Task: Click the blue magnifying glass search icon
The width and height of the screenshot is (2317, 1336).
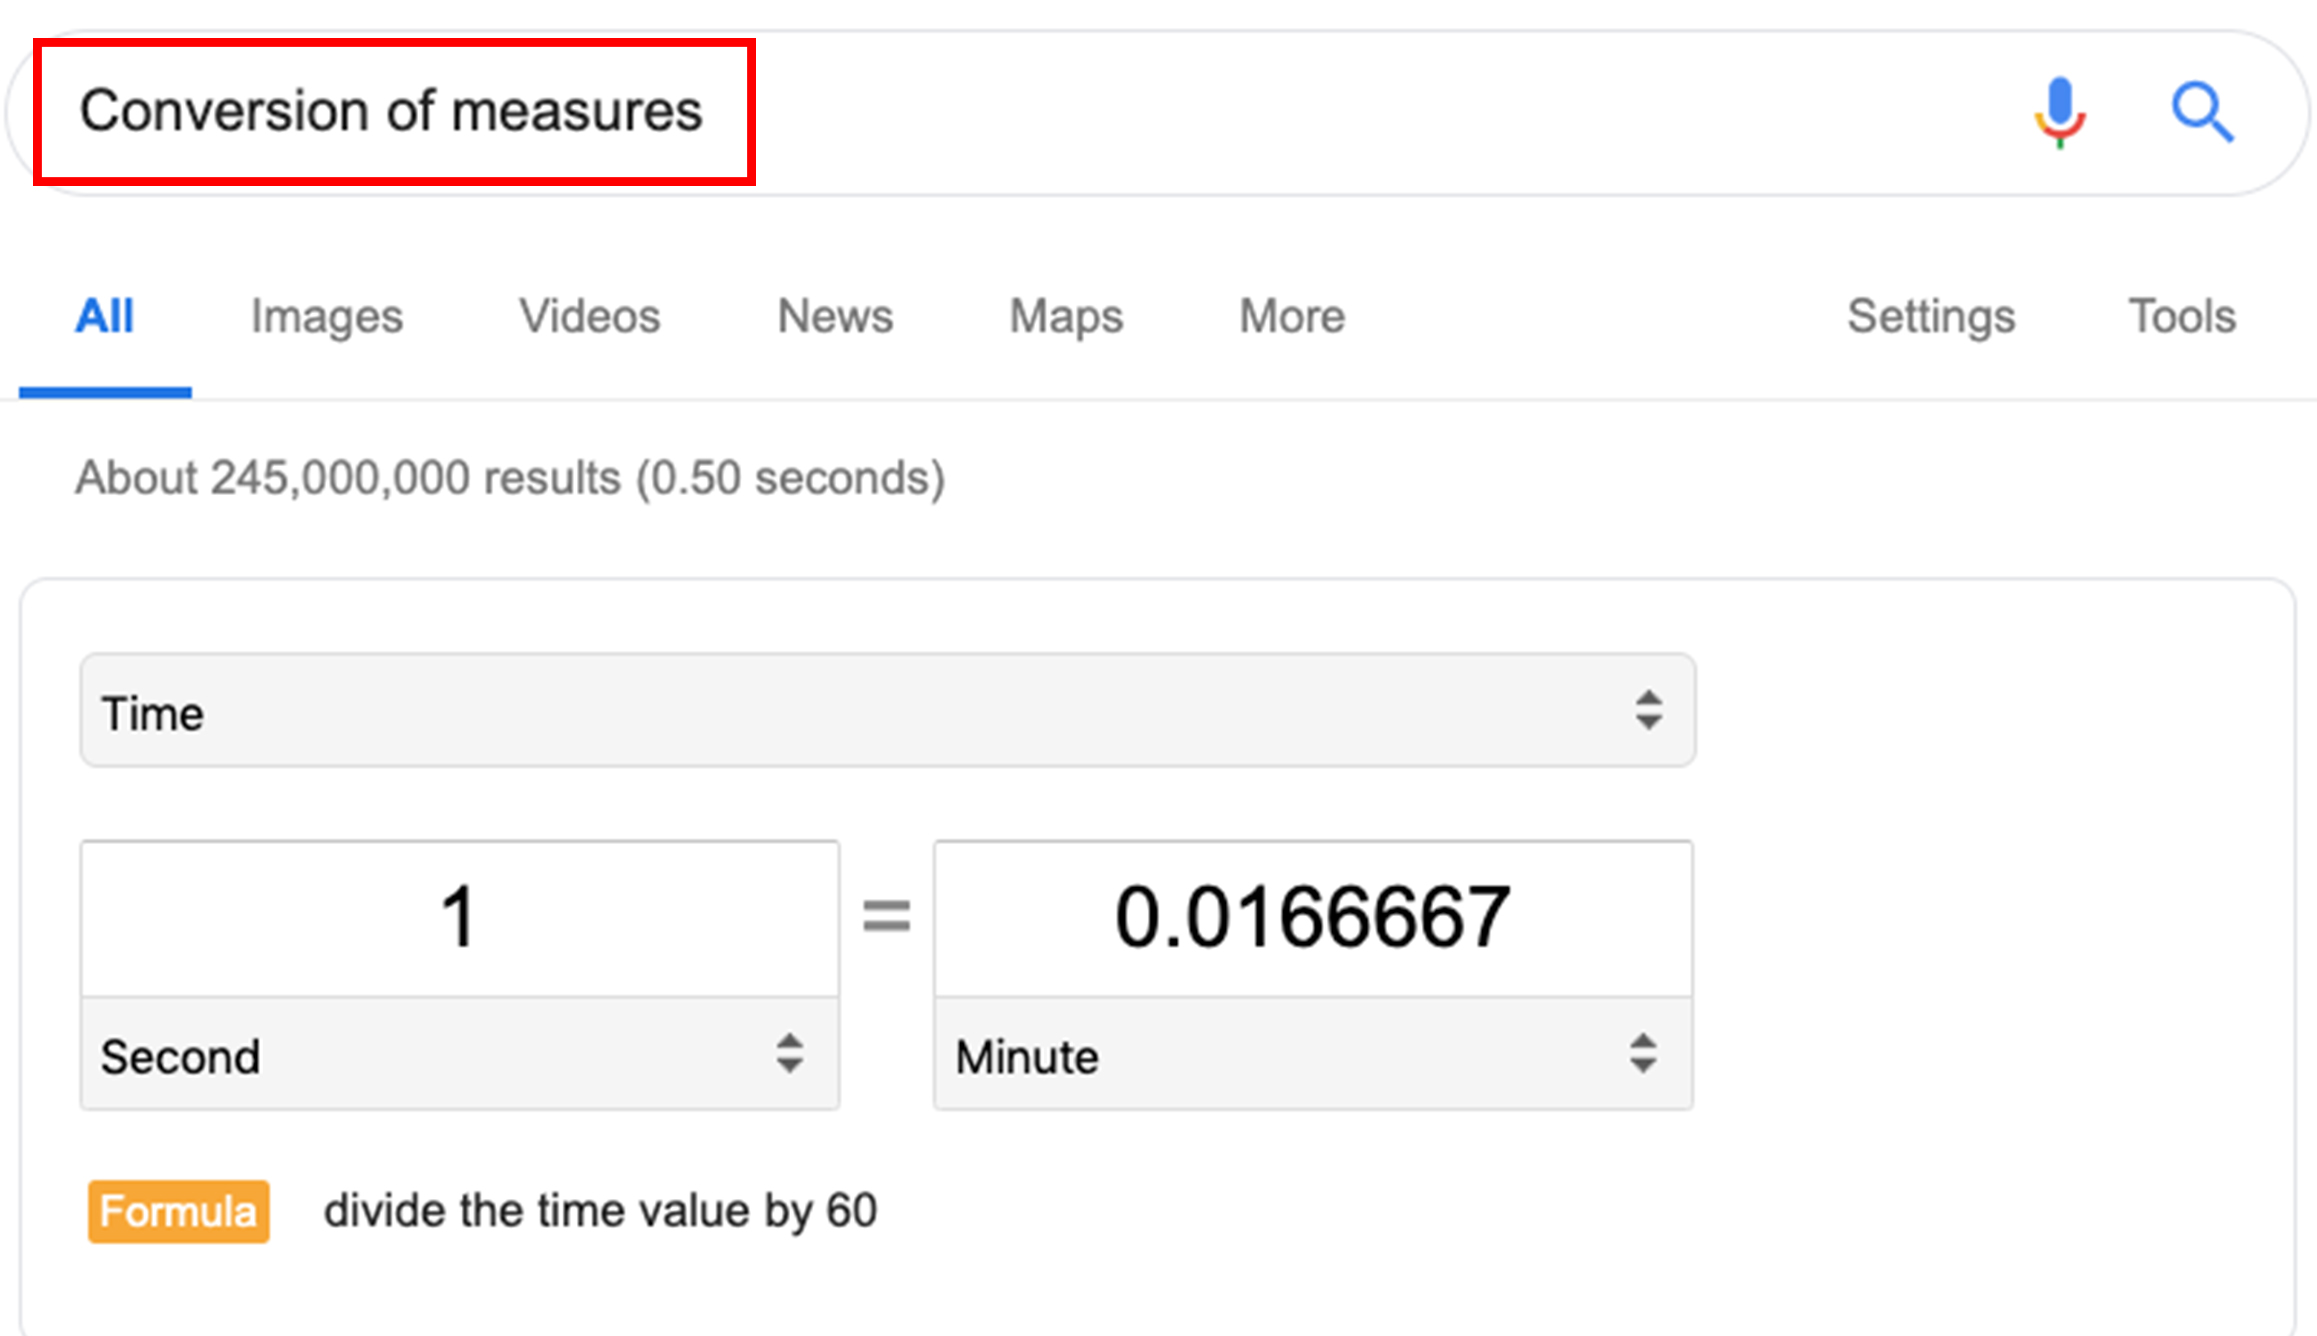Action: click(2202, 112)
